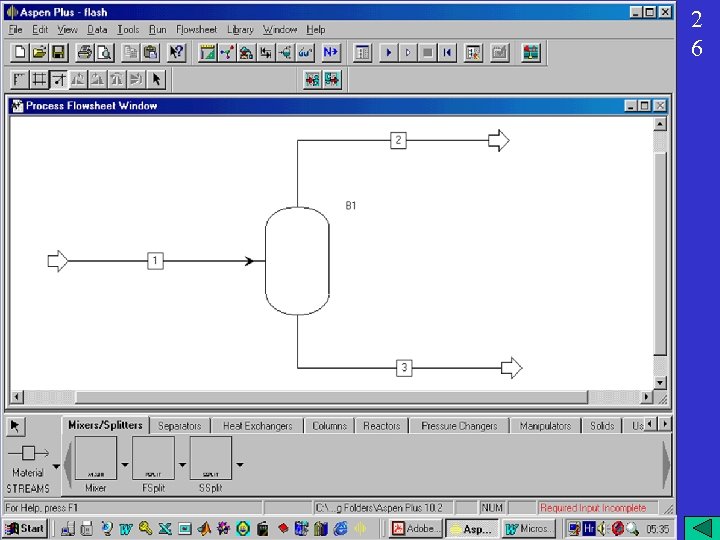The height and width of the screenshot is (540, 720).
Task: Switch to the Columns tab
Action: (329, 426)
